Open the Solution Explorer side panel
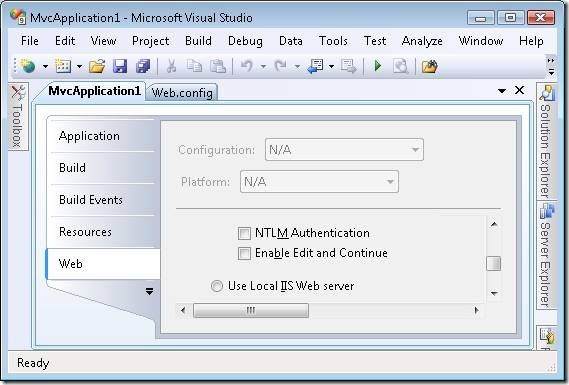 pyautogui.click(x=546, y=142)
